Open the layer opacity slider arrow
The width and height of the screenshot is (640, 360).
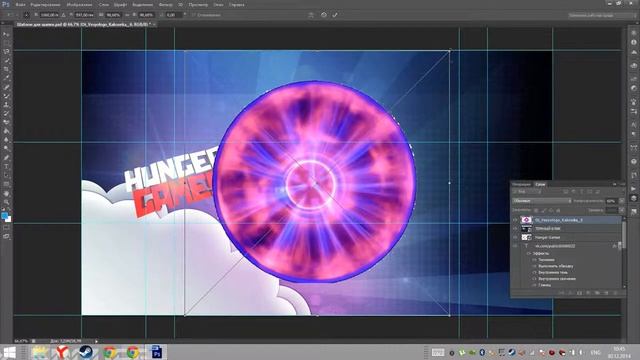(621, 201)
